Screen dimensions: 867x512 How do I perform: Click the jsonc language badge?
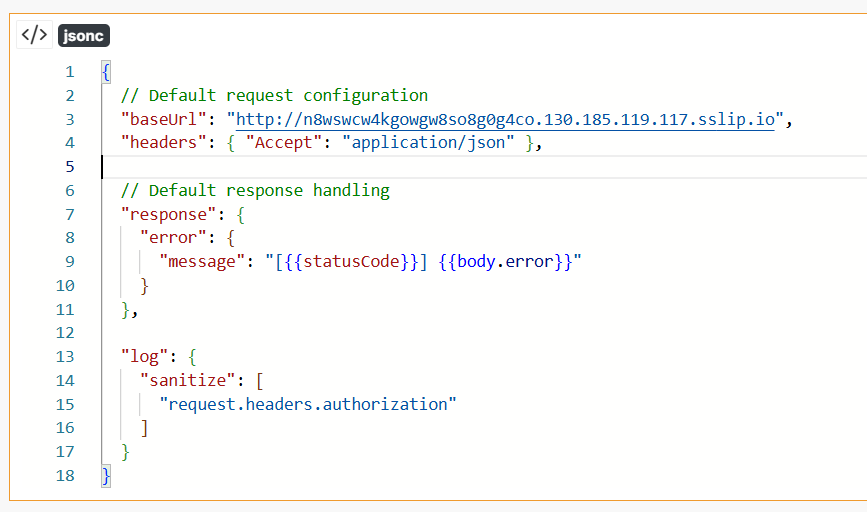tap(83, 35)
